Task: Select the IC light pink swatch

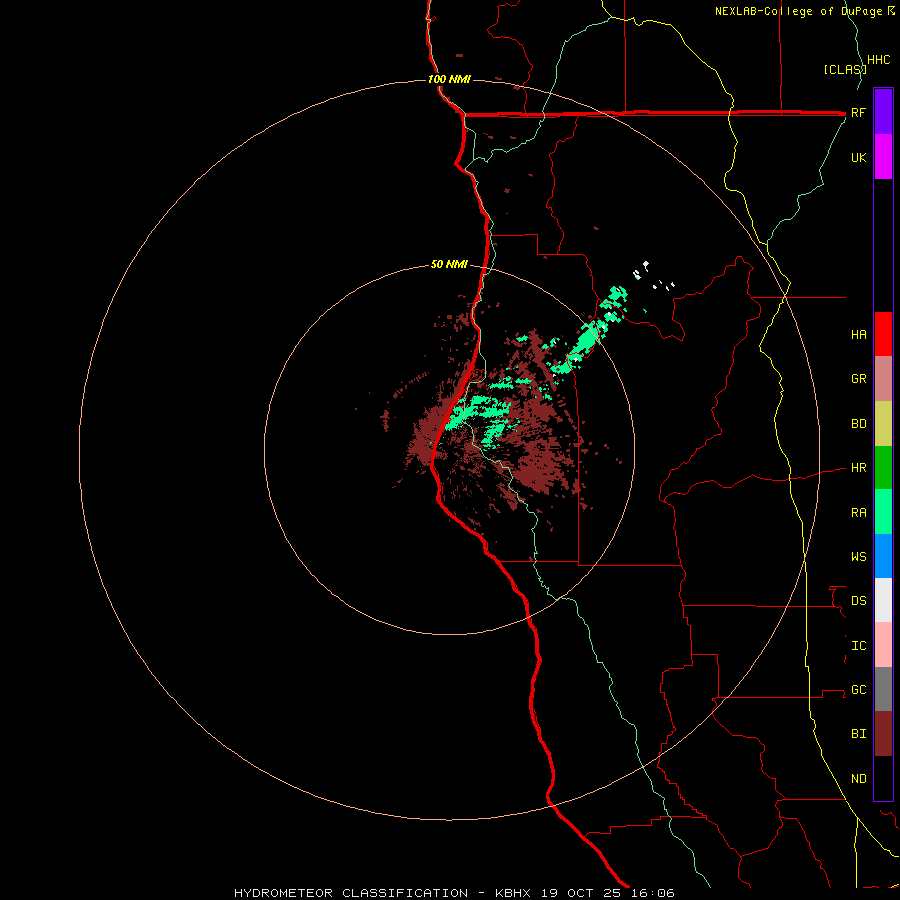Action: coord(883,645)
